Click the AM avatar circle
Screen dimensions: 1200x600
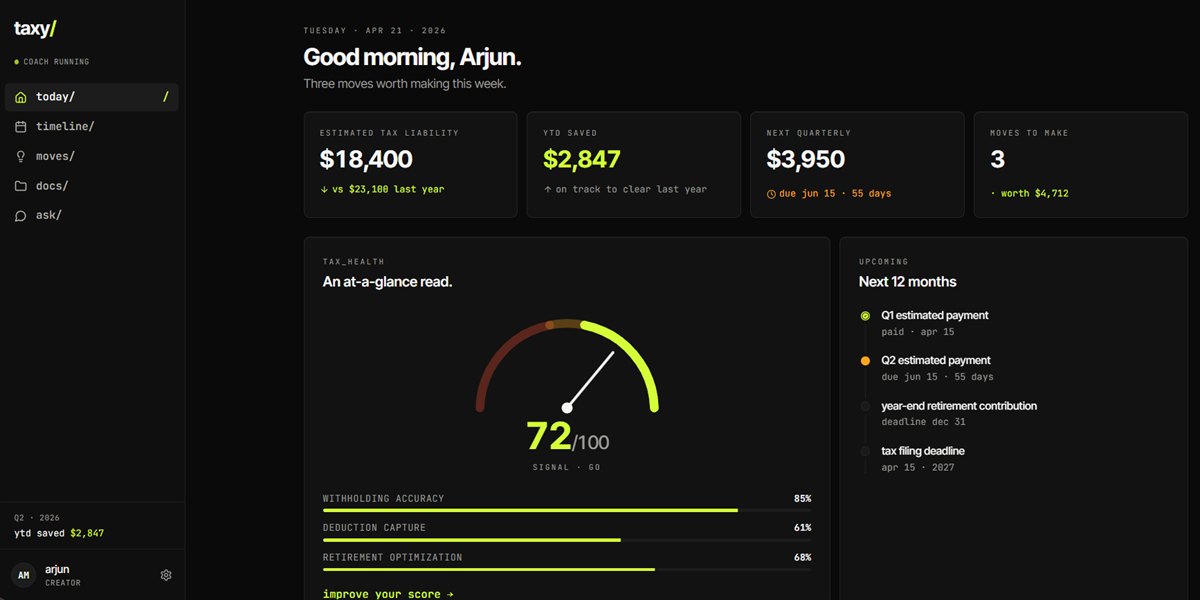tap(23, 575)
